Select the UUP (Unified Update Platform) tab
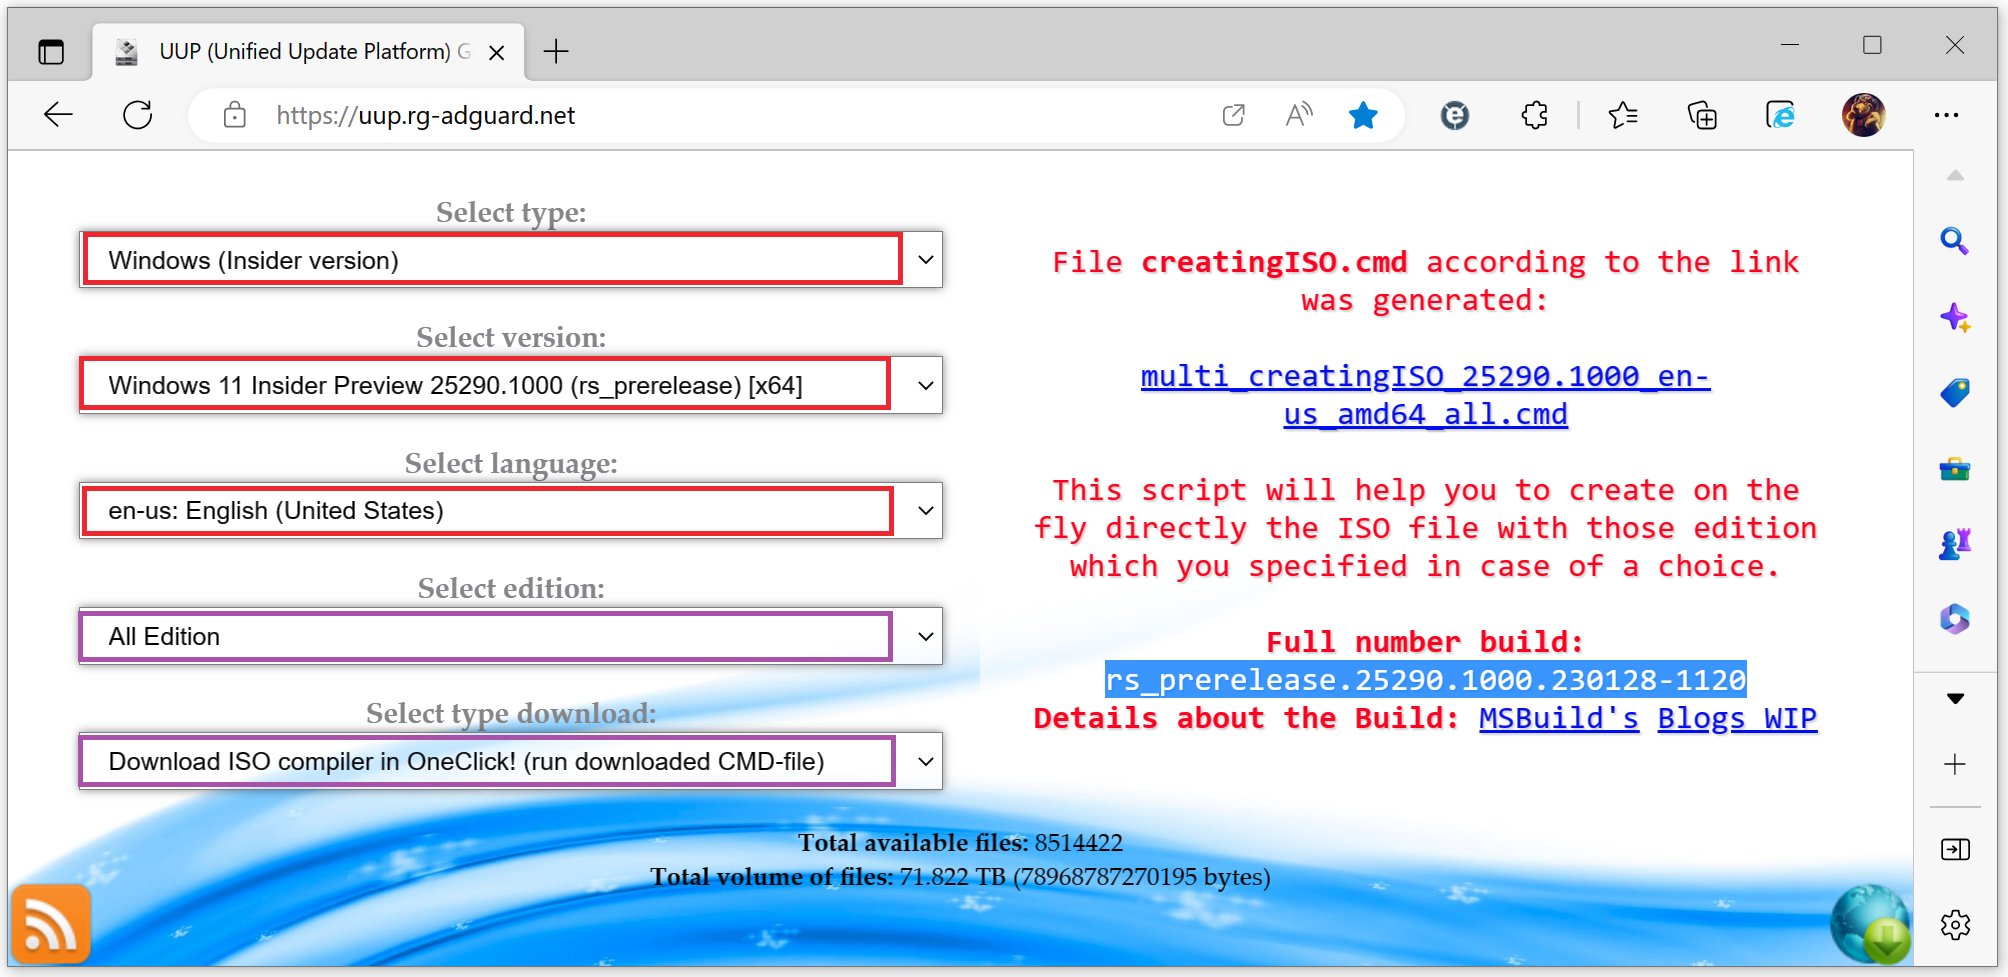 click(308, 52)
